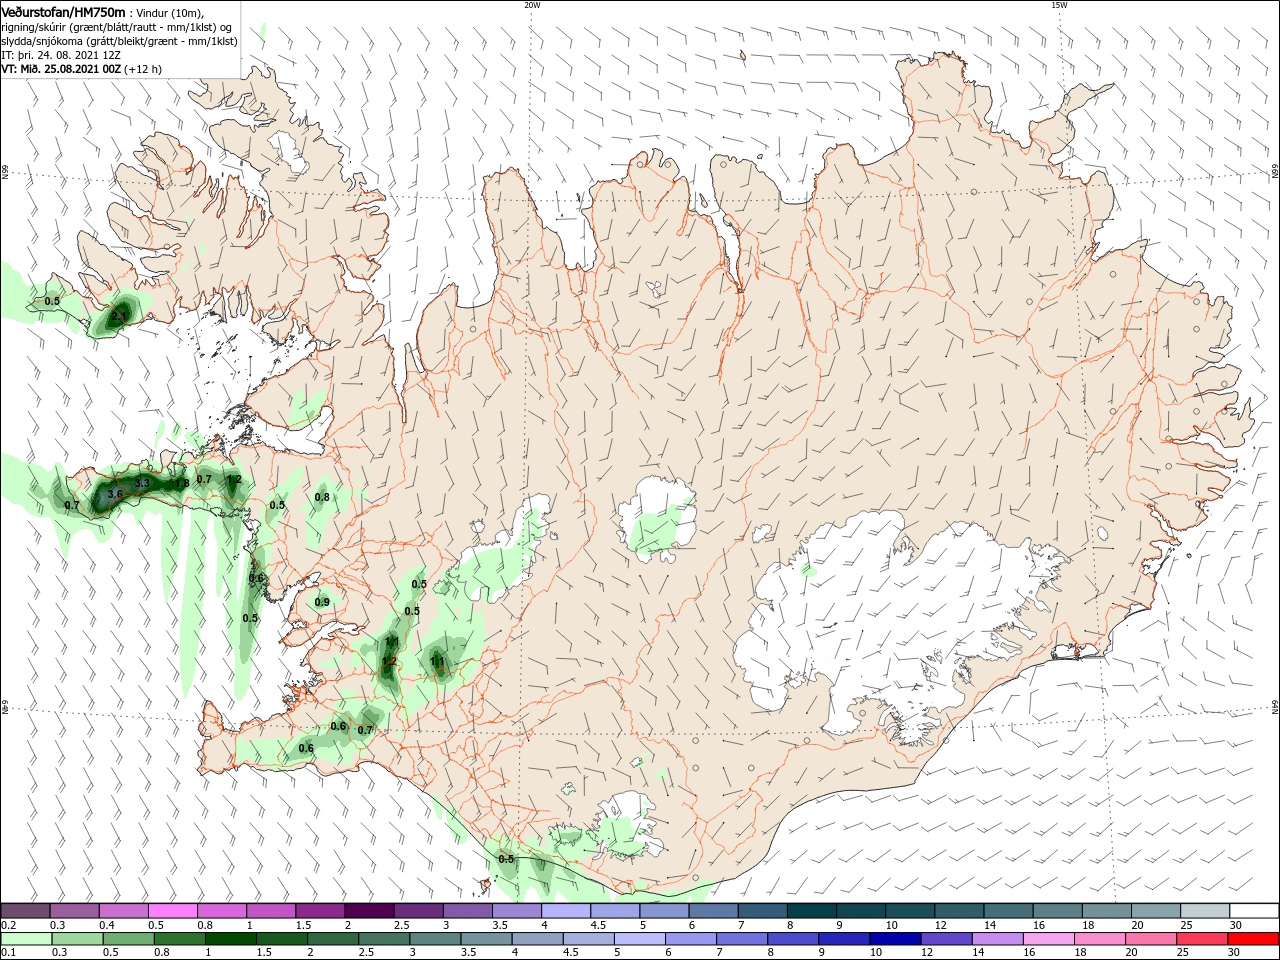
Task: Click the 12 label under the bottom row
Action: click(926, 953)
